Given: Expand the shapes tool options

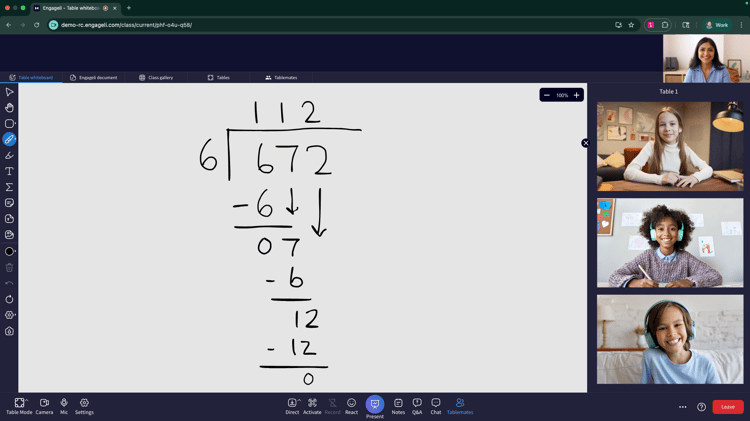Looking at the screenshot, I should click(x=10, y=124).
